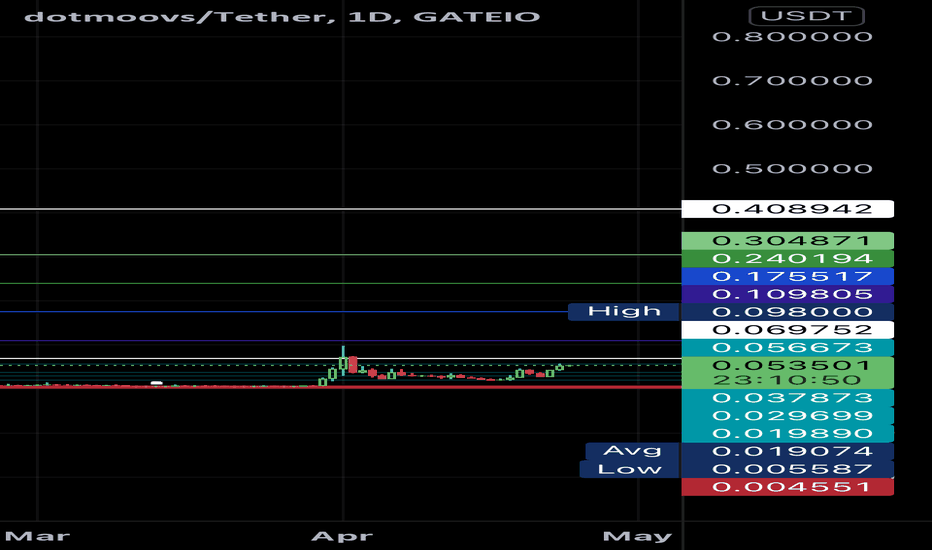Click the High label tag
This screenshot has height=550, width=932.
(x=624, y=312)
